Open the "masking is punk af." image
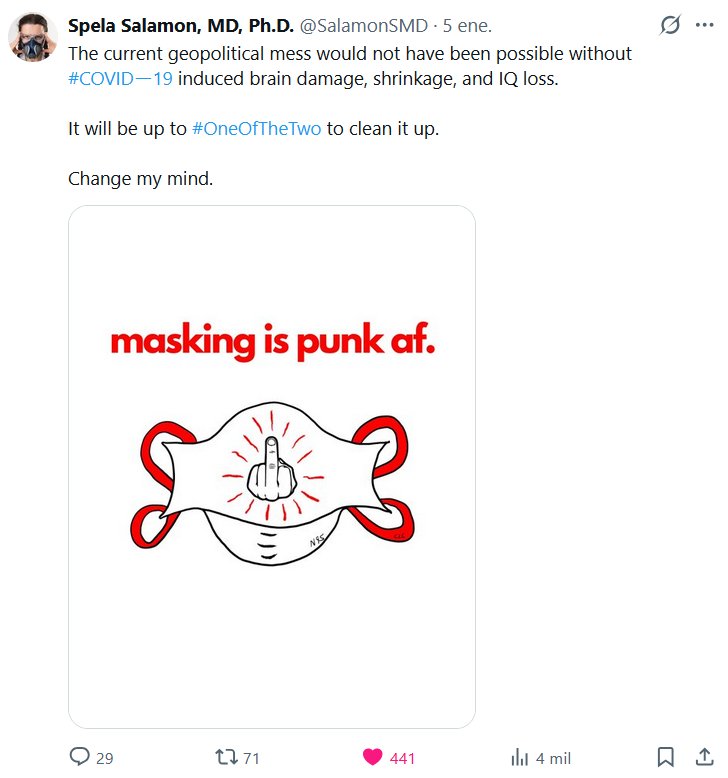The height and width of the screenshot is (778, 728). pyautogui.click(x=271, y=466)
